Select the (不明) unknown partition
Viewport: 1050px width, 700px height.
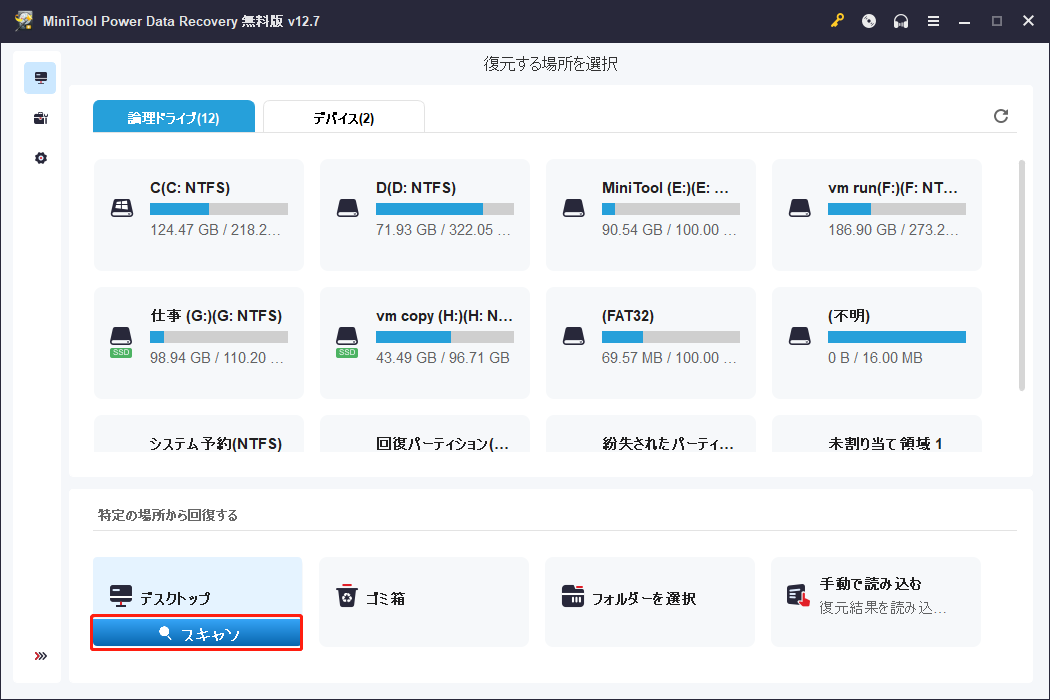pos(876,342)
